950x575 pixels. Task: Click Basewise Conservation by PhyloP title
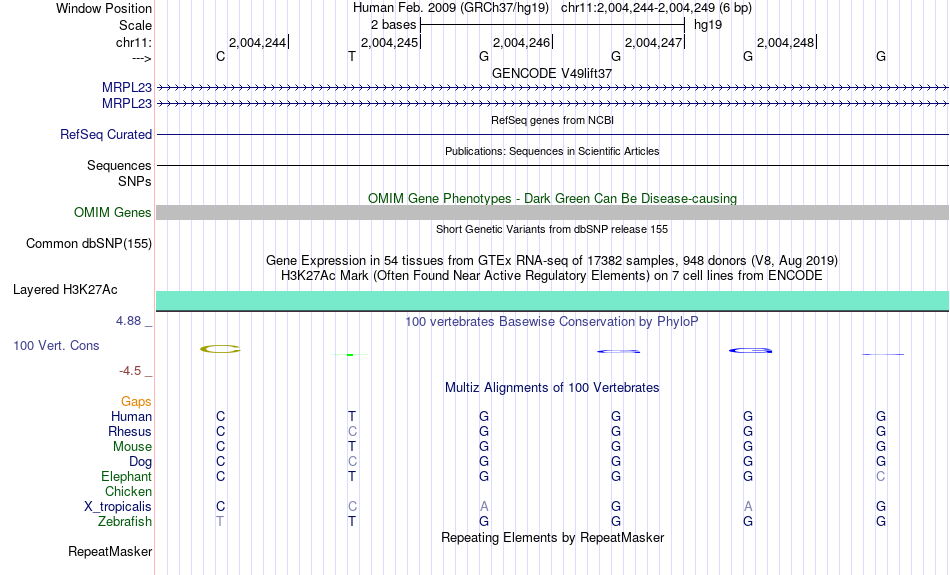[552, 321]
